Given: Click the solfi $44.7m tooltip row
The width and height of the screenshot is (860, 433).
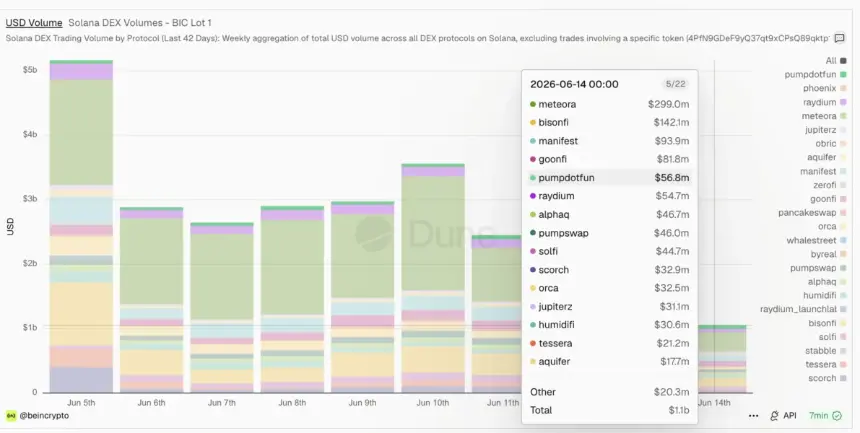Looking at the screenshot, I should pos(609,251).
